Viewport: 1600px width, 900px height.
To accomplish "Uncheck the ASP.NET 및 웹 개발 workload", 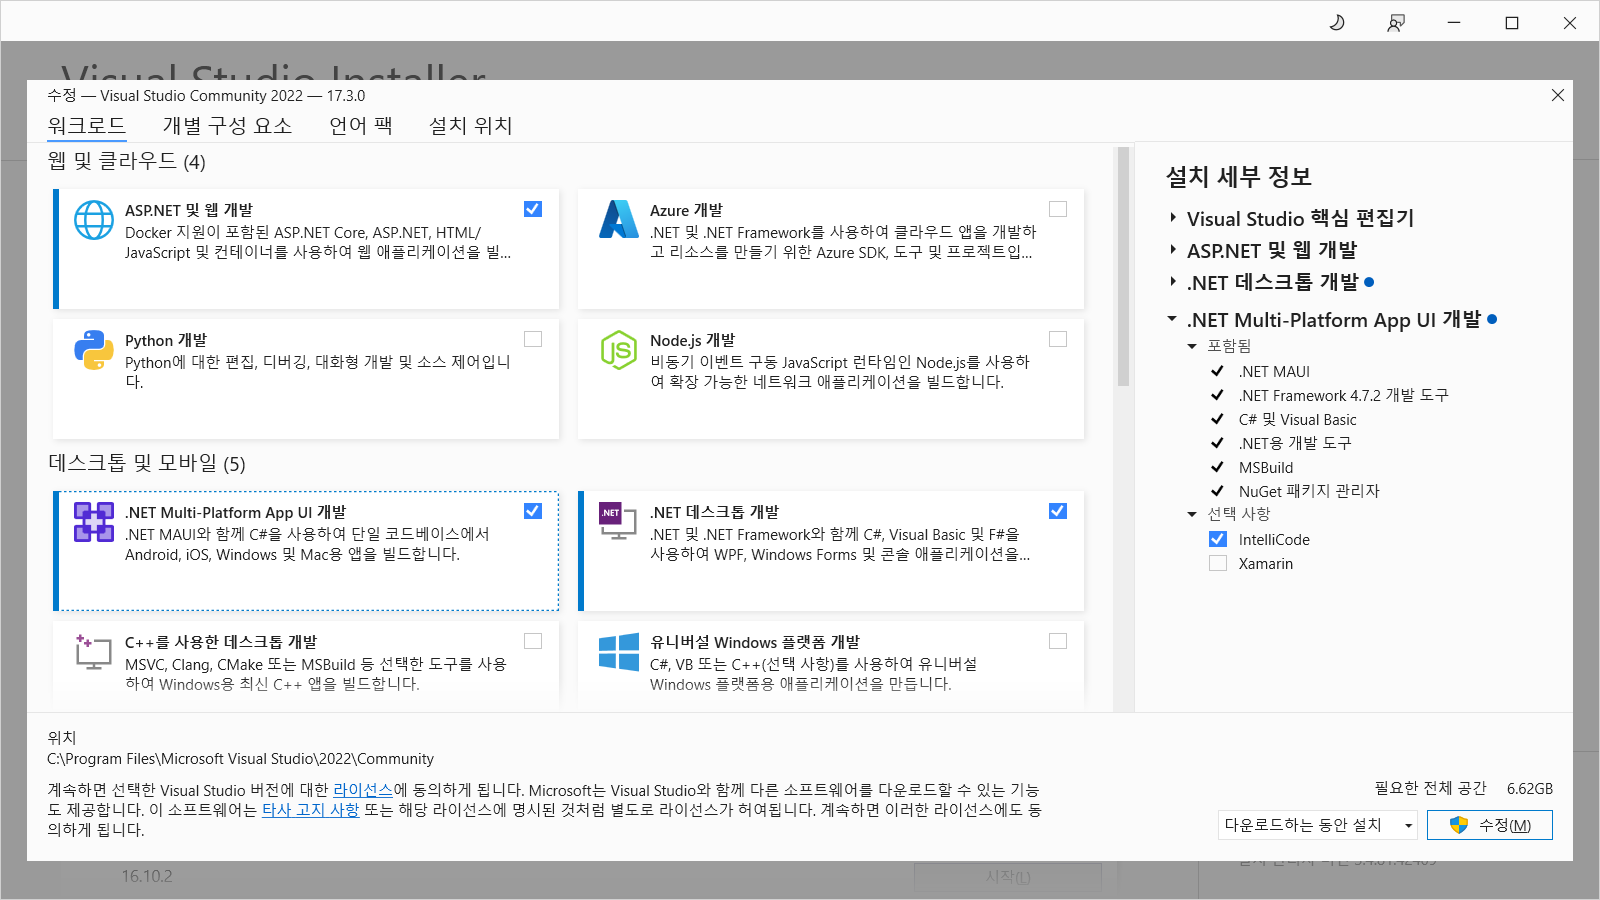I will (533, 209).
